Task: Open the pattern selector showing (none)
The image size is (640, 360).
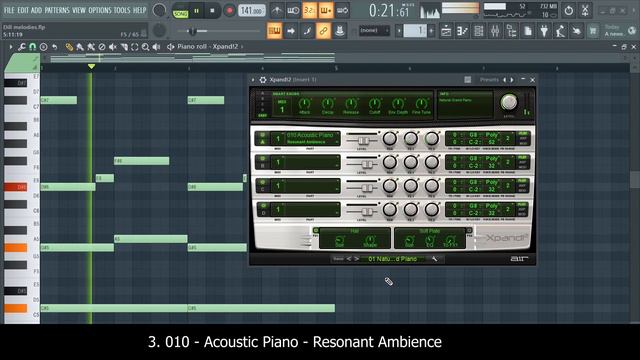Action: tap(374, 31)
